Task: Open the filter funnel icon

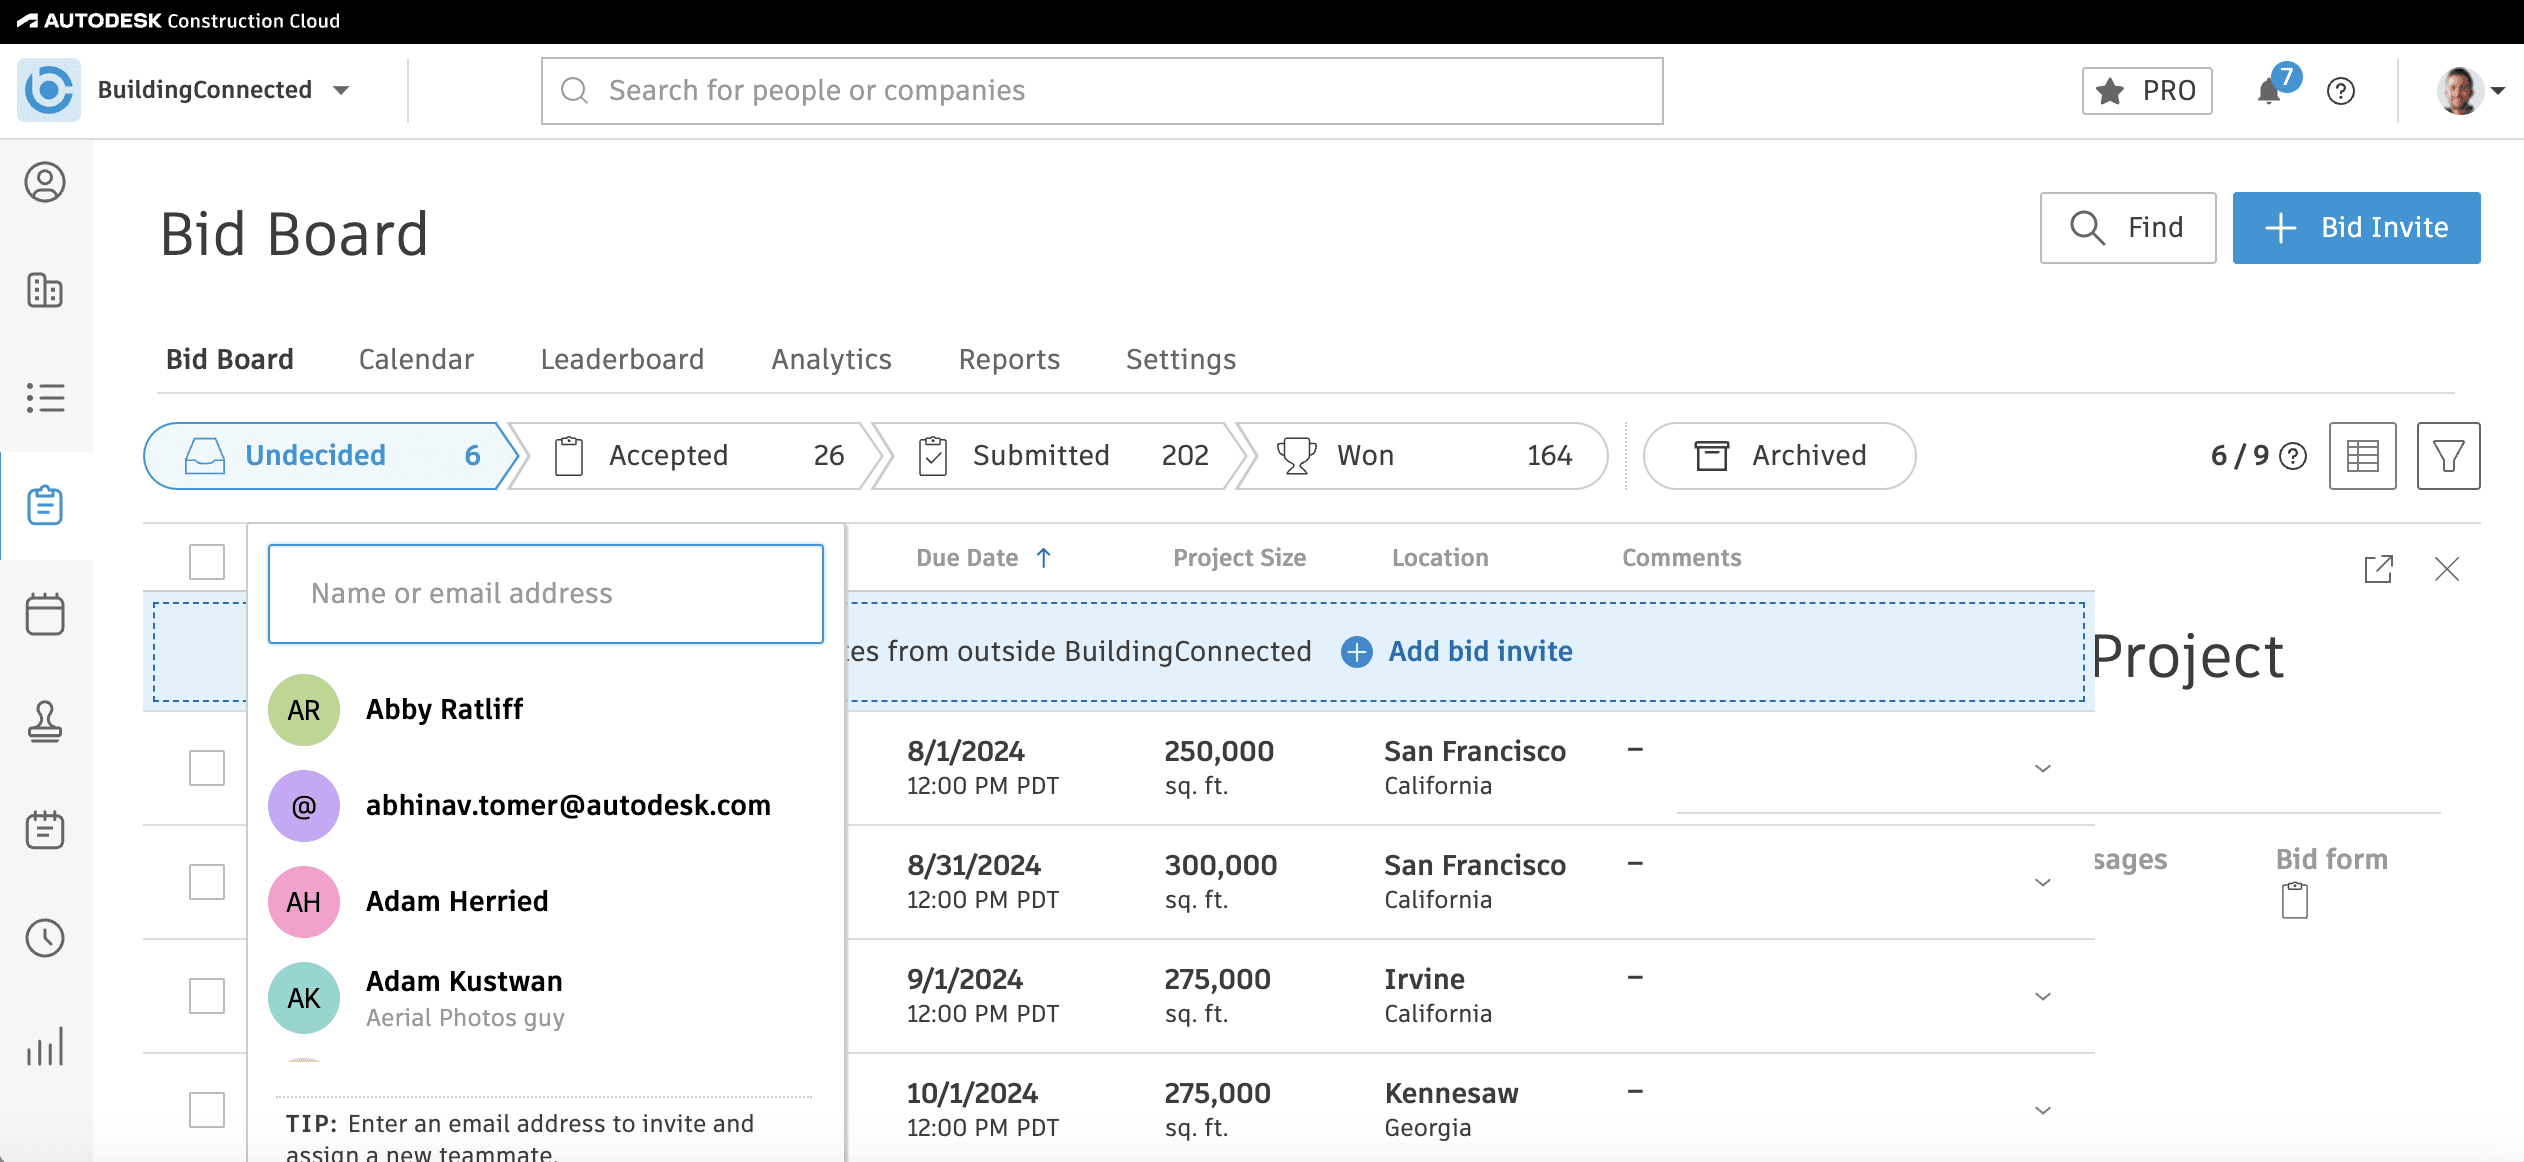Action: click(2449, 456)
